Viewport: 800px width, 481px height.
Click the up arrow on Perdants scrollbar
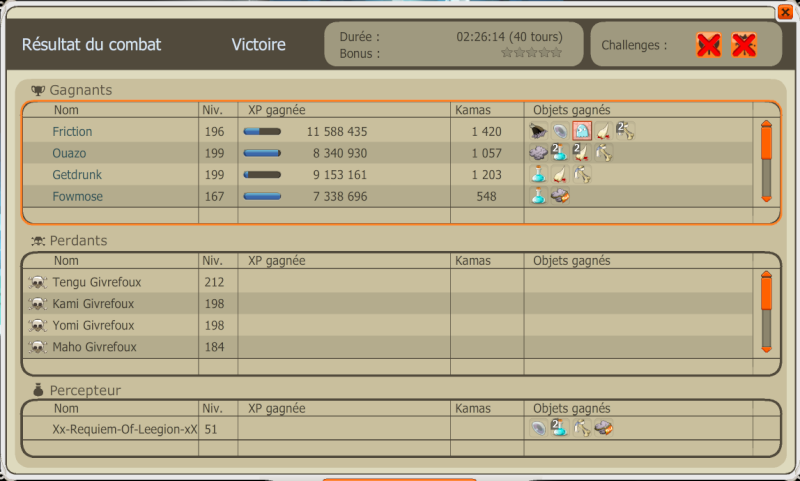[x=766, y=274]
